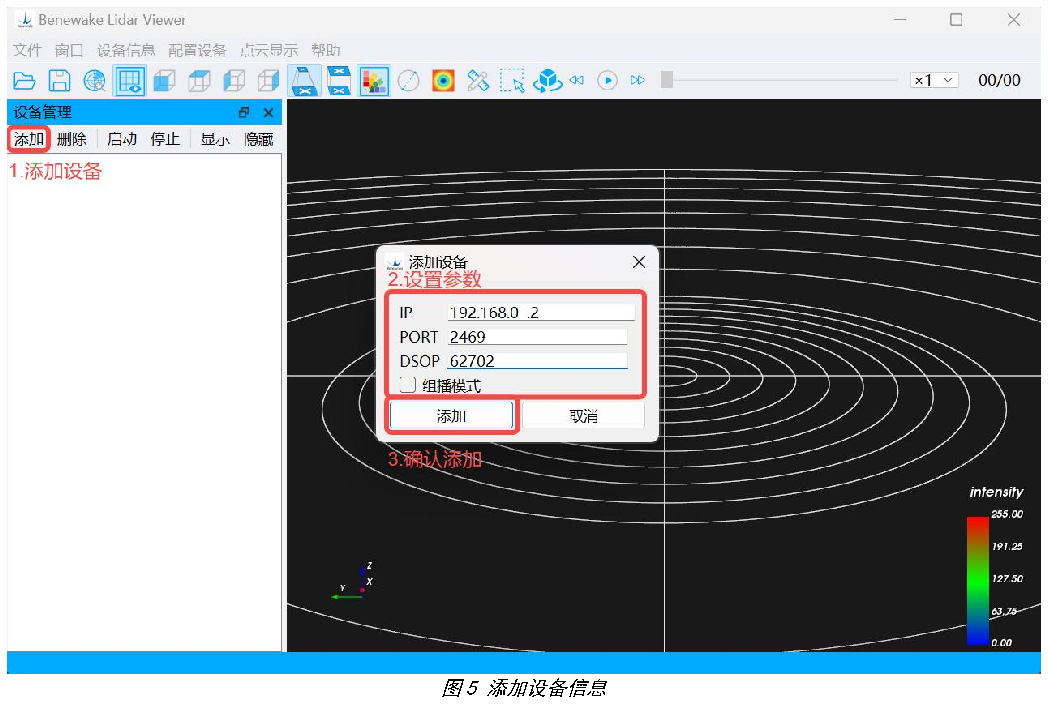Click the PORT input field showing 2469

click(537, 337)
